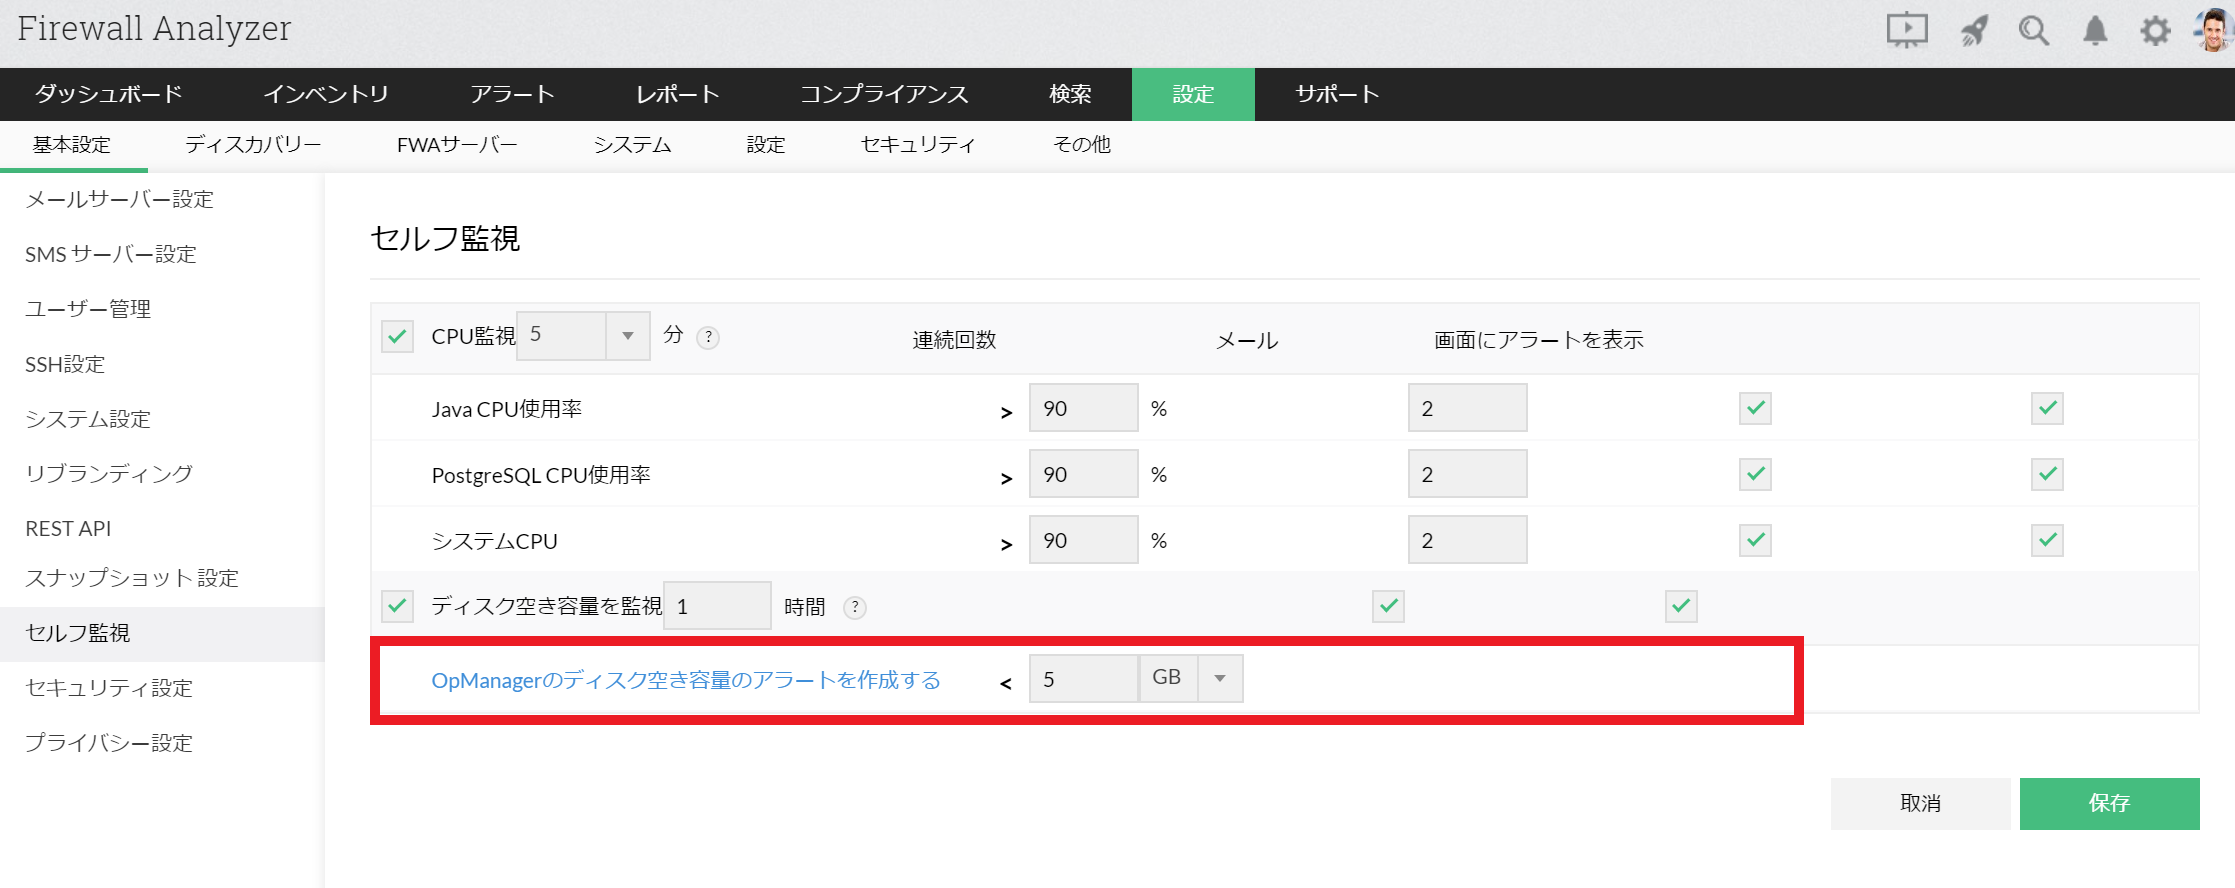Open the サポート menu

coord(1337,94)
